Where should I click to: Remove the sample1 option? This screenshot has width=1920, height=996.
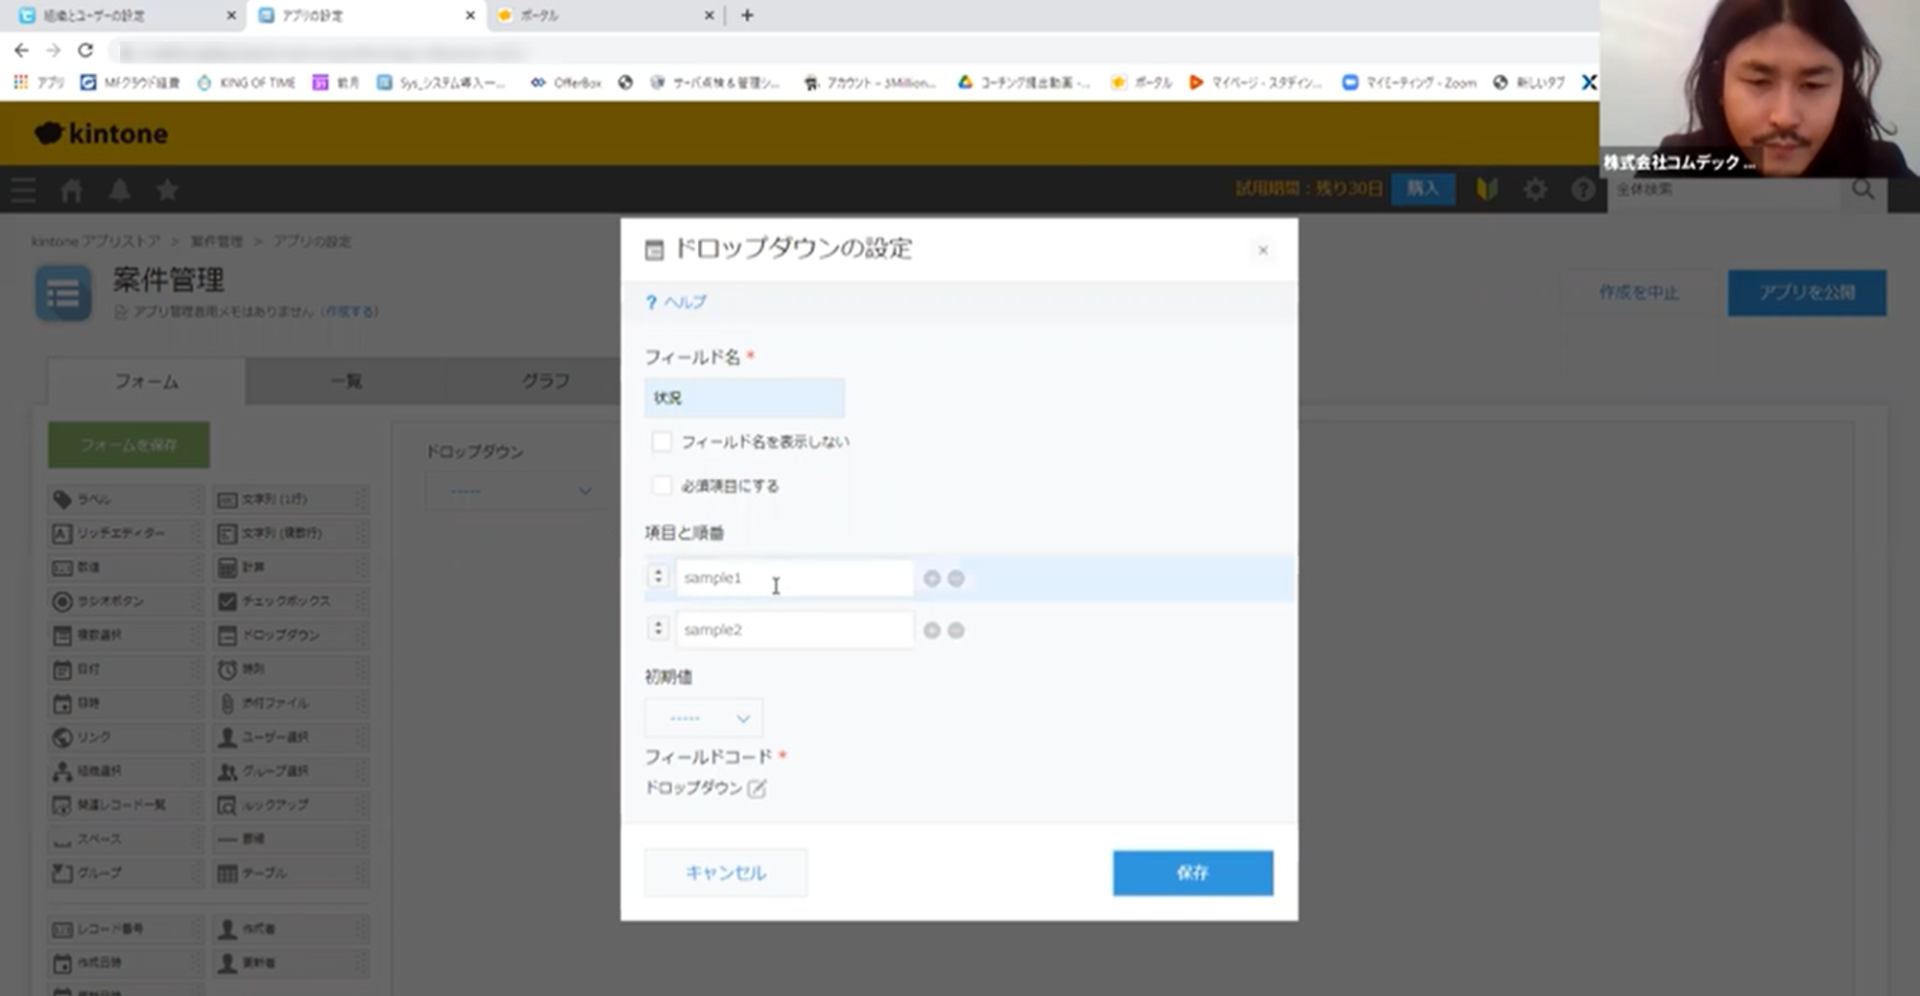[956, 578]
